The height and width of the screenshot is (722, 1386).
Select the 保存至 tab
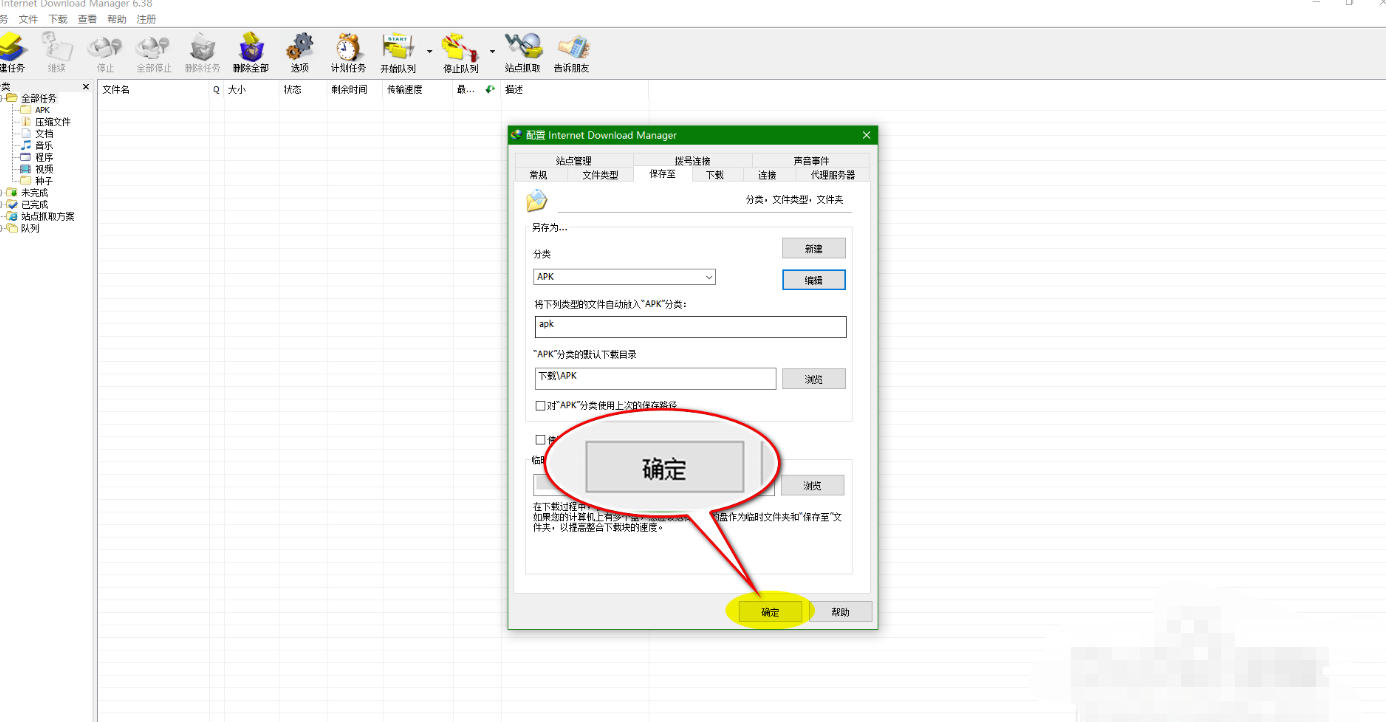662,174
